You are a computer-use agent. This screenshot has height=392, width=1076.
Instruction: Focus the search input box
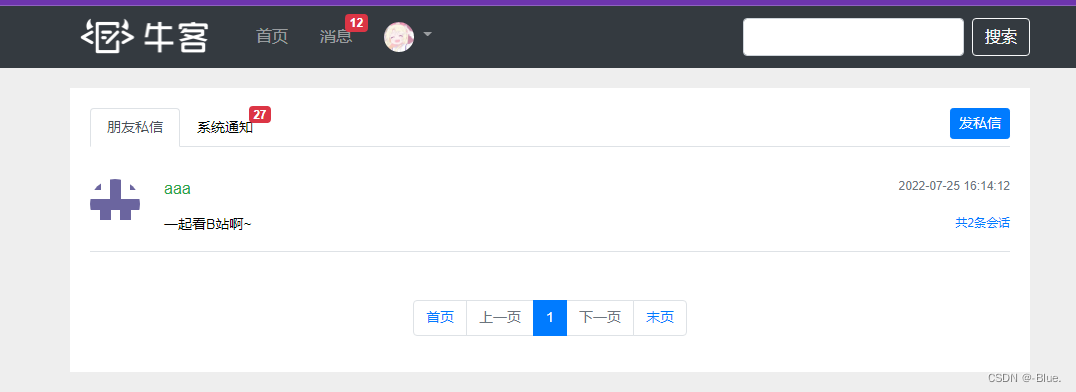coord(853,37)
